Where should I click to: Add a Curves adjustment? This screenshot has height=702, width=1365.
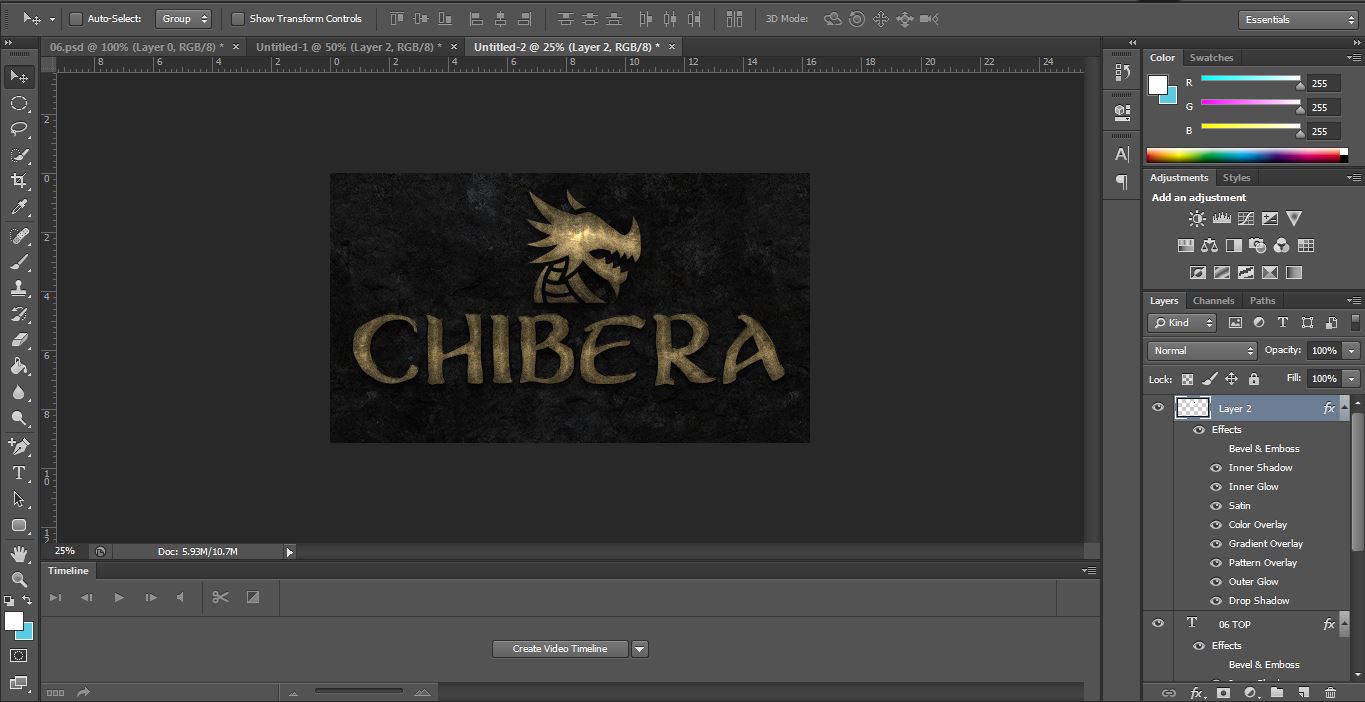1245,218
